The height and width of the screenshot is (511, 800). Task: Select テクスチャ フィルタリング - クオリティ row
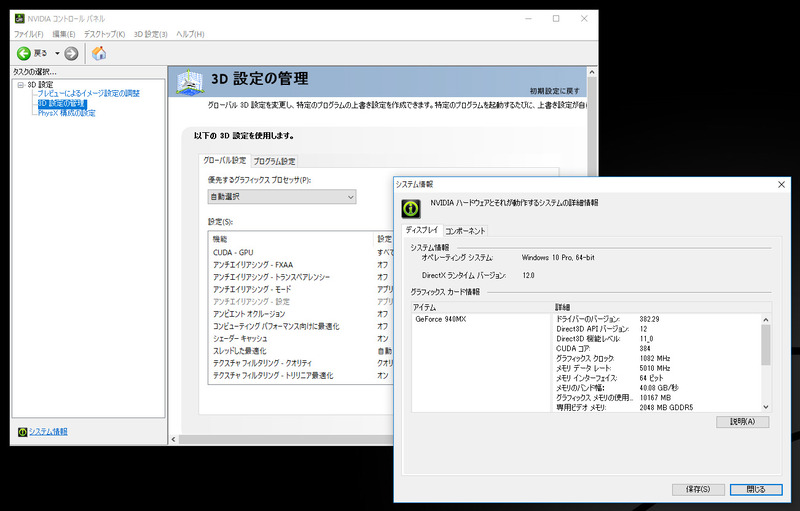coord(301,363)
